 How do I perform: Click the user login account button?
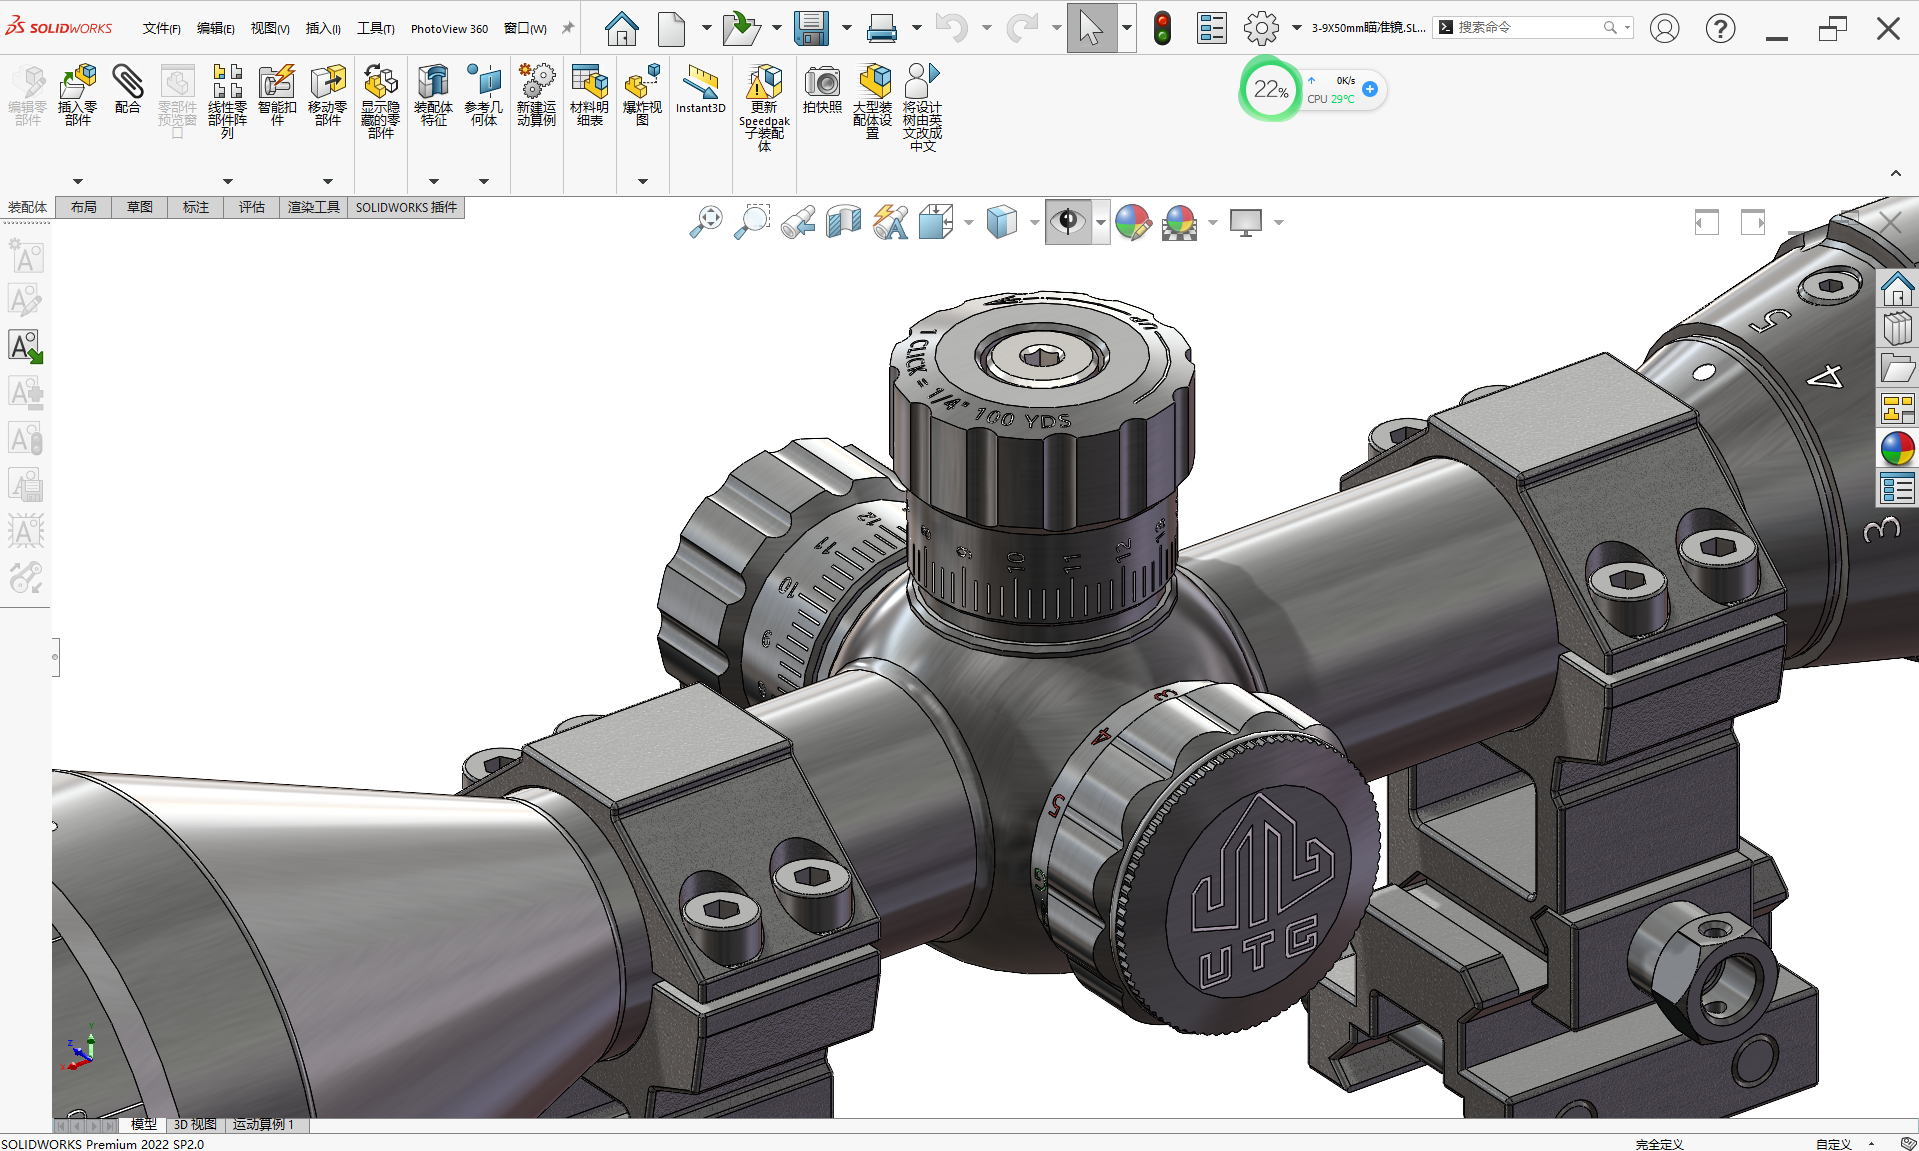coord(1664,28)
